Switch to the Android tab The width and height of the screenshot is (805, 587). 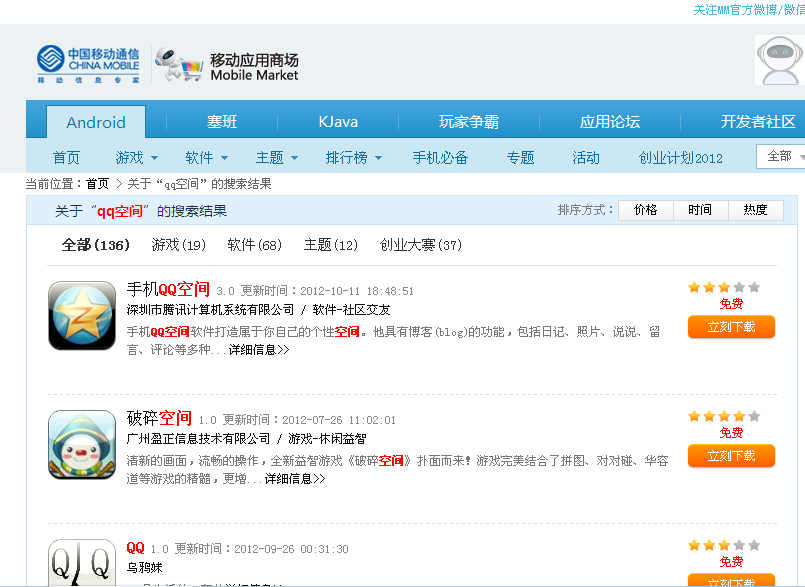point(96,122)
